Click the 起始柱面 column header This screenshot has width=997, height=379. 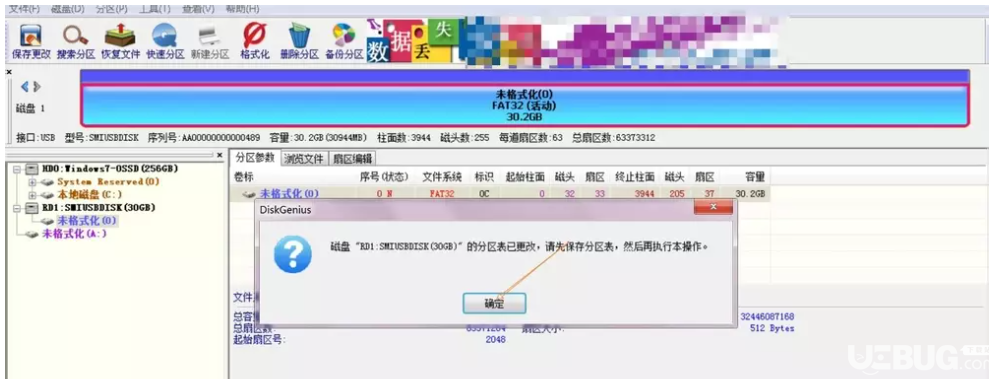pyautogui.click(x=525, y=177)
